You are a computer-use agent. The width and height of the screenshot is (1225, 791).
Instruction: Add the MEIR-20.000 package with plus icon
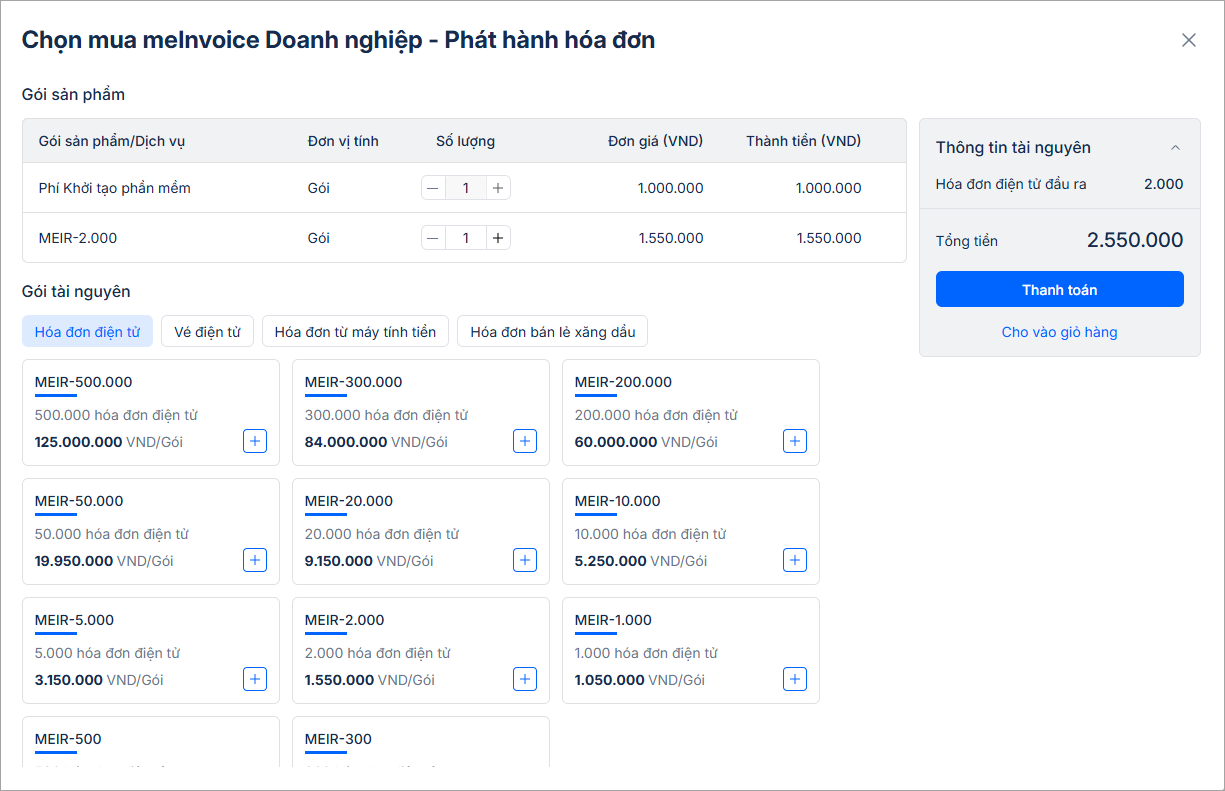click(x=525, y=560)
